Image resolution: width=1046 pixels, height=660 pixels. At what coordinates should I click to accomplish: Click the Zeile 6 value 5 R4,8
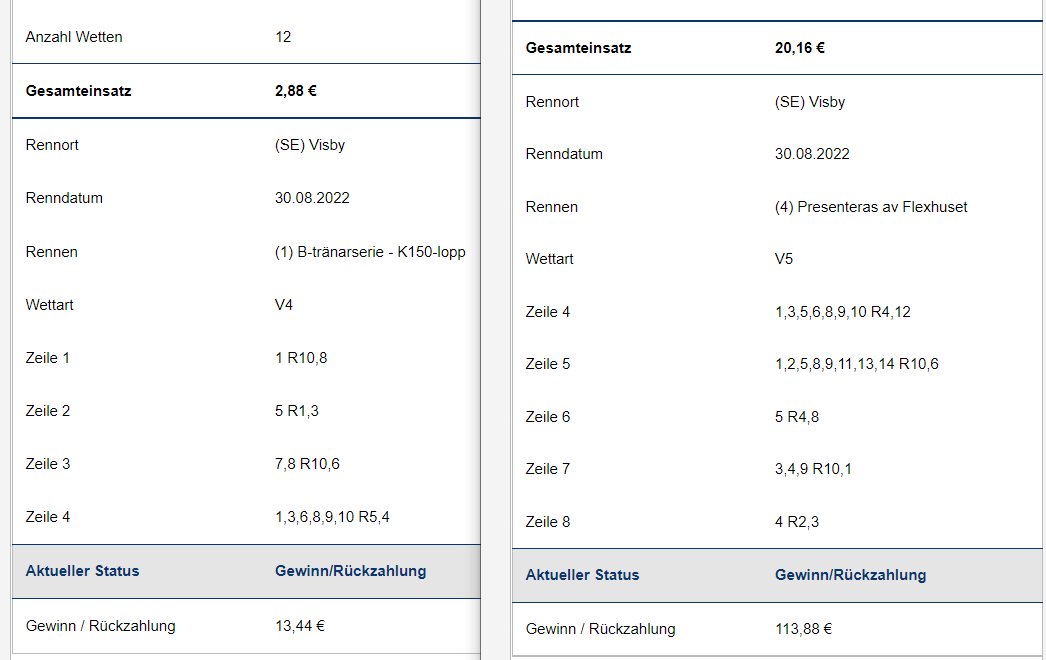point(797,417)
